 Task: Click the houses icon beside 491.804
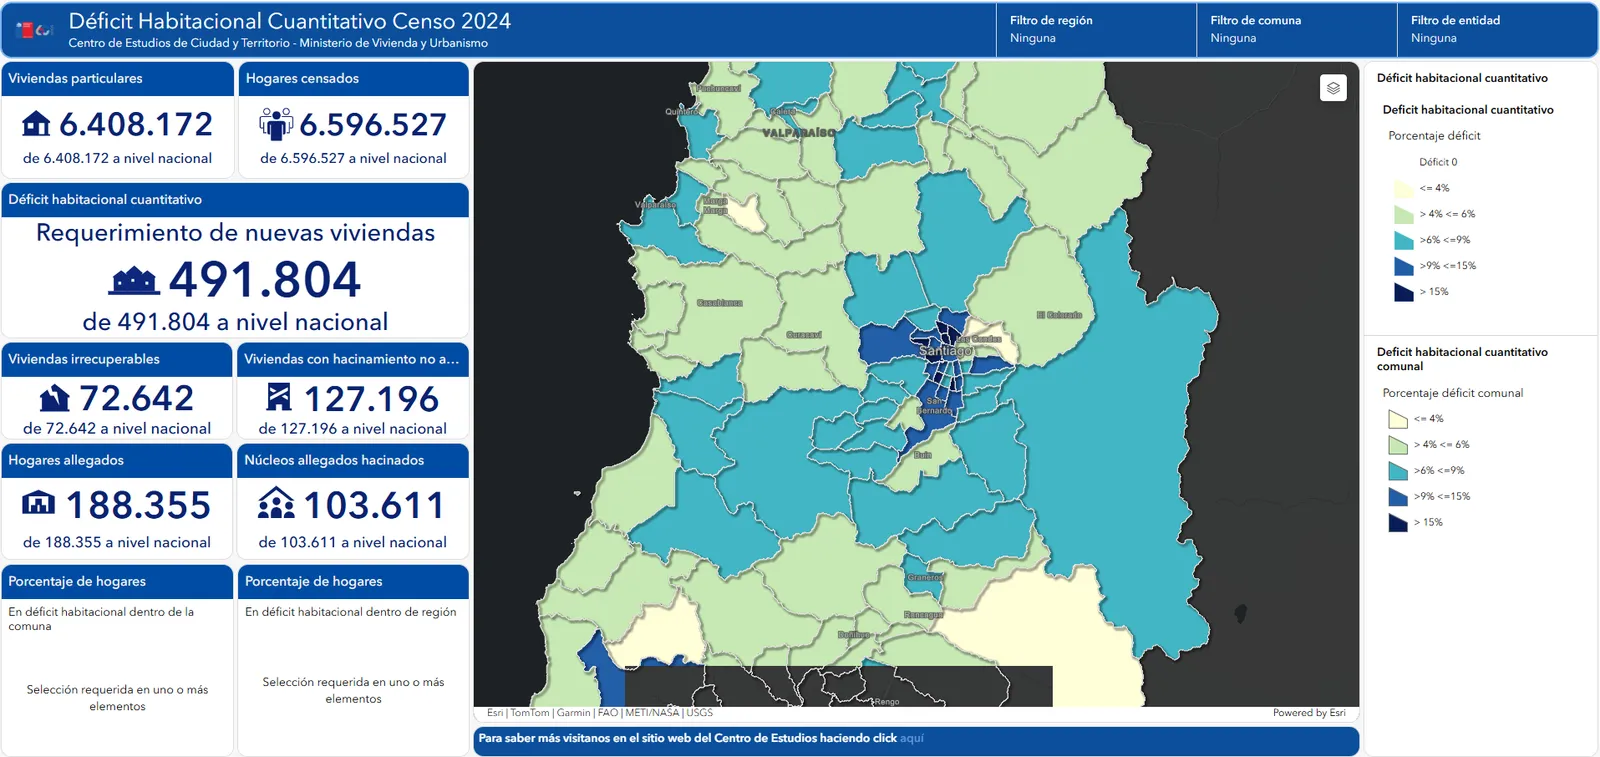(x=134, y=281)
